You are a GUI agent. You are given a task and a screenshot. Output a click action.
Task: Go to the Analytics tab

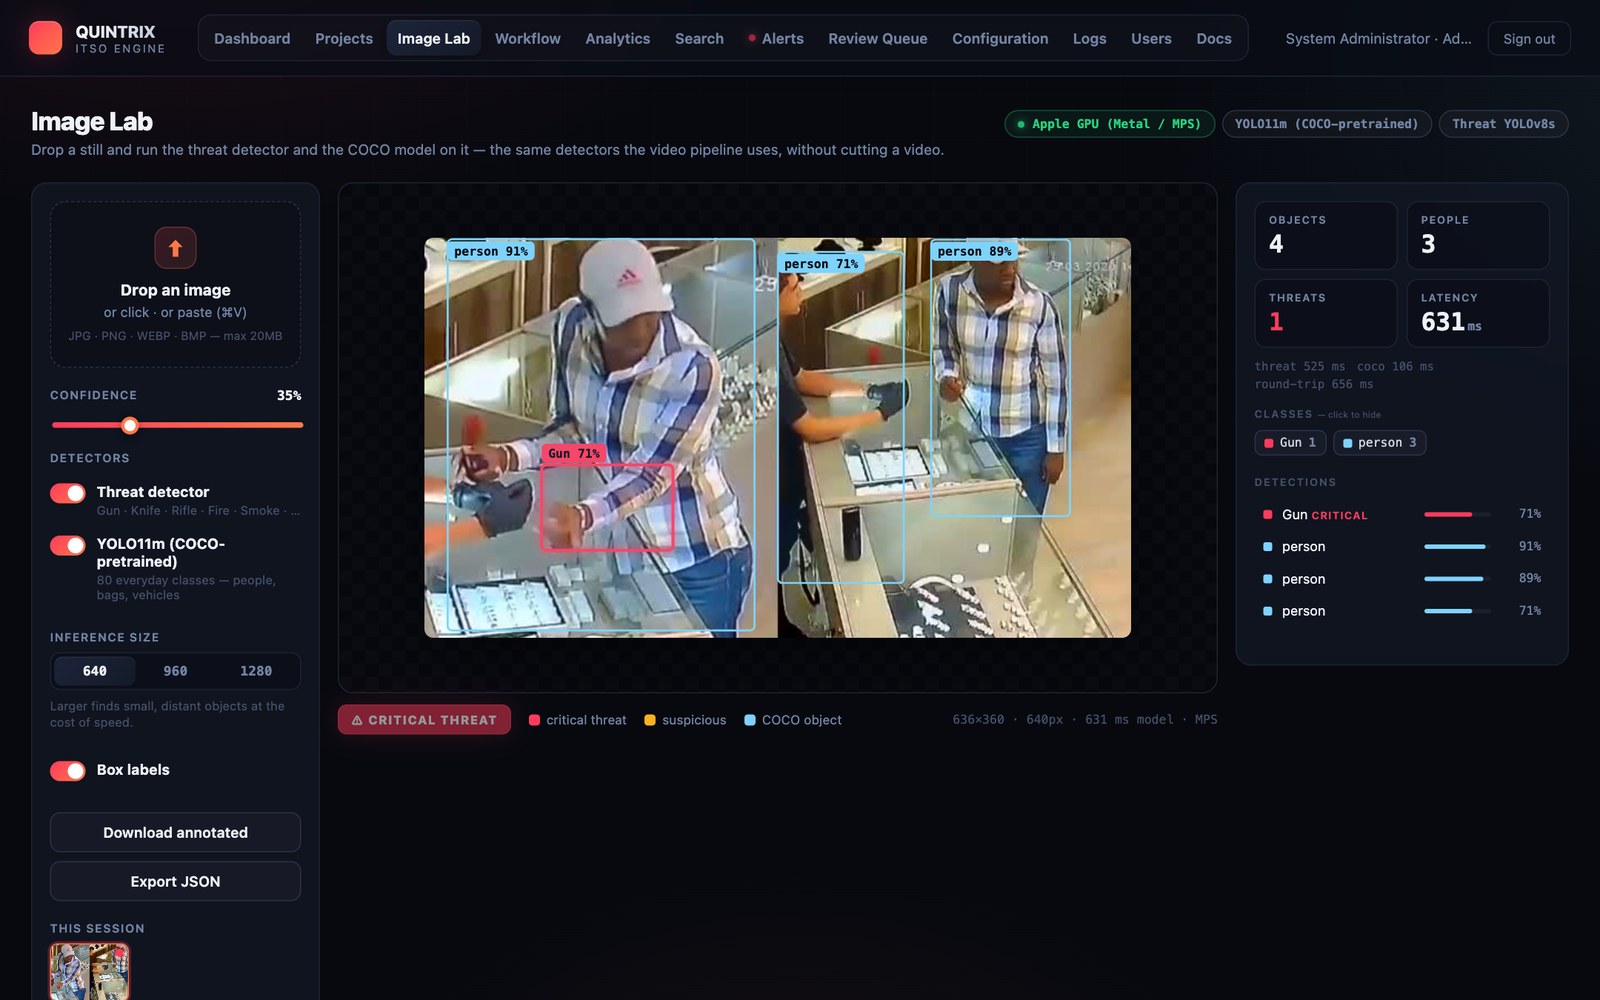click(x=618, y=38)
